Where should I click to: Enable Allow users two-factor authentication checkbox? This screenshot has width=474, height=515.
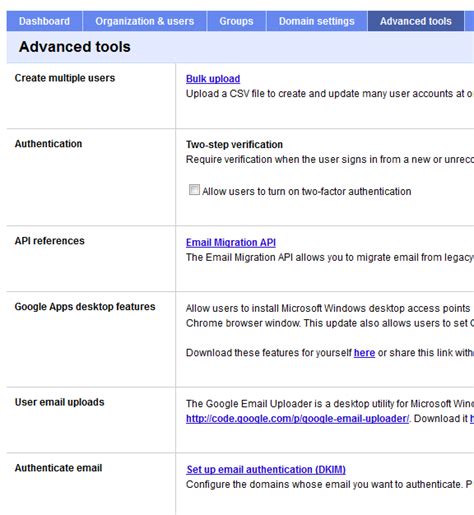(x=194, y=190)
